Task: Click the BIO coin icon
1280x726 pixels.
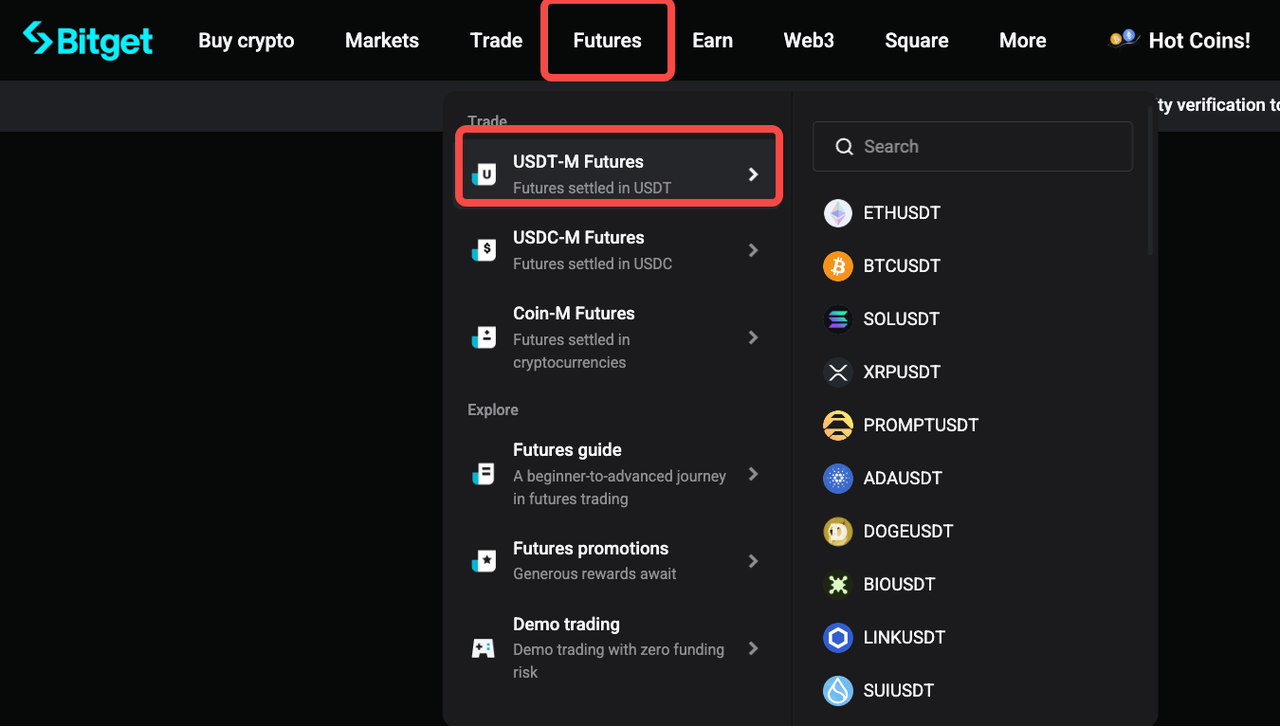Action: [838, 584]
